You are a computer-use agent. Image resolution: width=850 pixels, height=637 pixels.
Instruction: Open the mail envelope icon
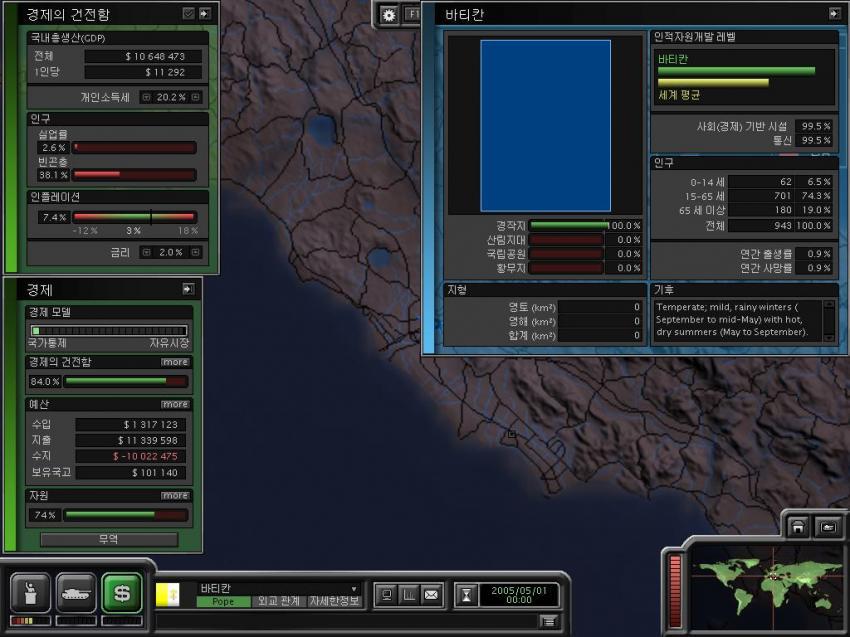(432, 595)
